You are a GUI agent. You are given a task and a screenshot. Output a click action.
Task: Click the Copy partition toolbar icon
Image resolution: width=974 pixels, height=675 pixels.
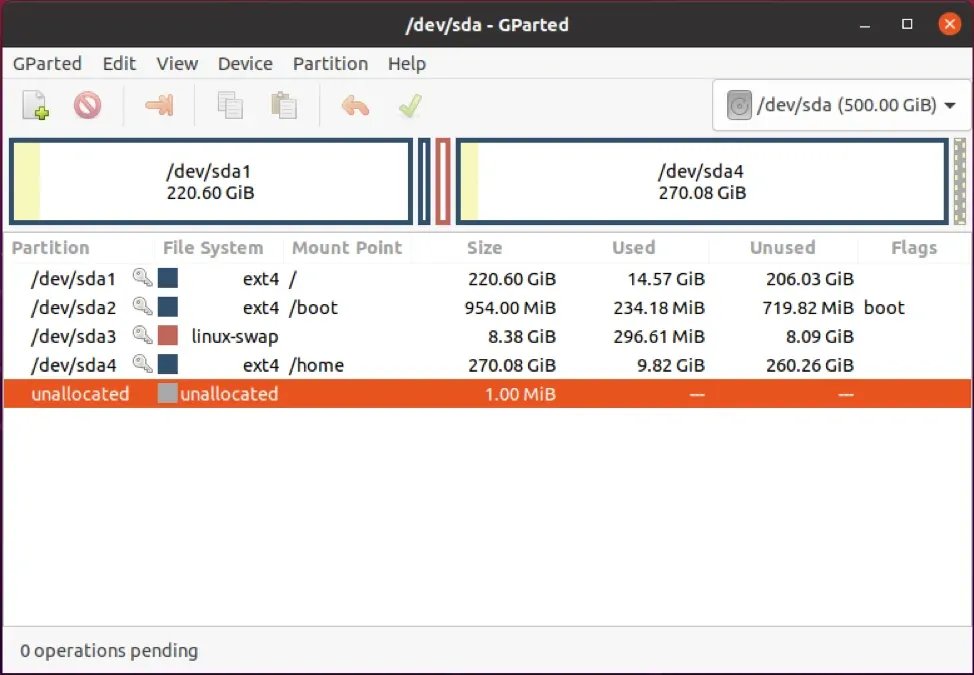coord(230,105)
